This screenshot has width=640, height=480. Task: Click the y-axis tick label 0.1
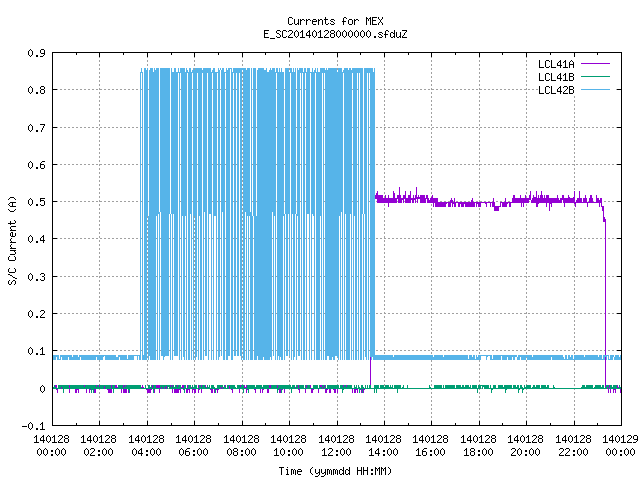[x=36, y=351]
